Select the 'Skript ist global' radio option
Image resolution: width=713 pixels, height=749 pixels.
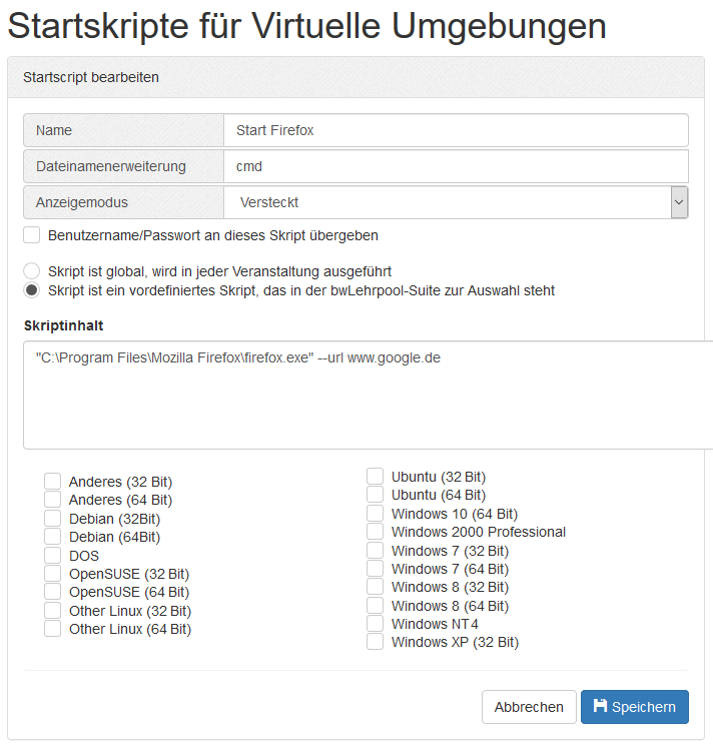click(x=32, y=271)
